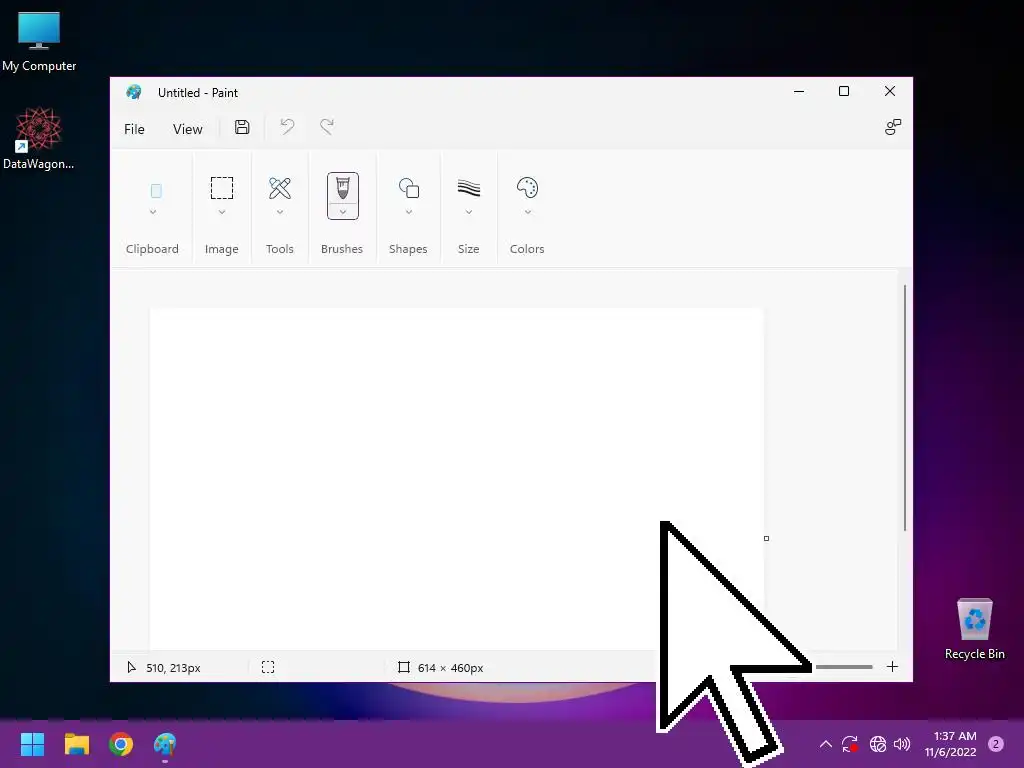Image resolution: width=1024 pixels, height=768 pixels.
Task: Expand the Image group chevron
Action: tap(222, 212)
